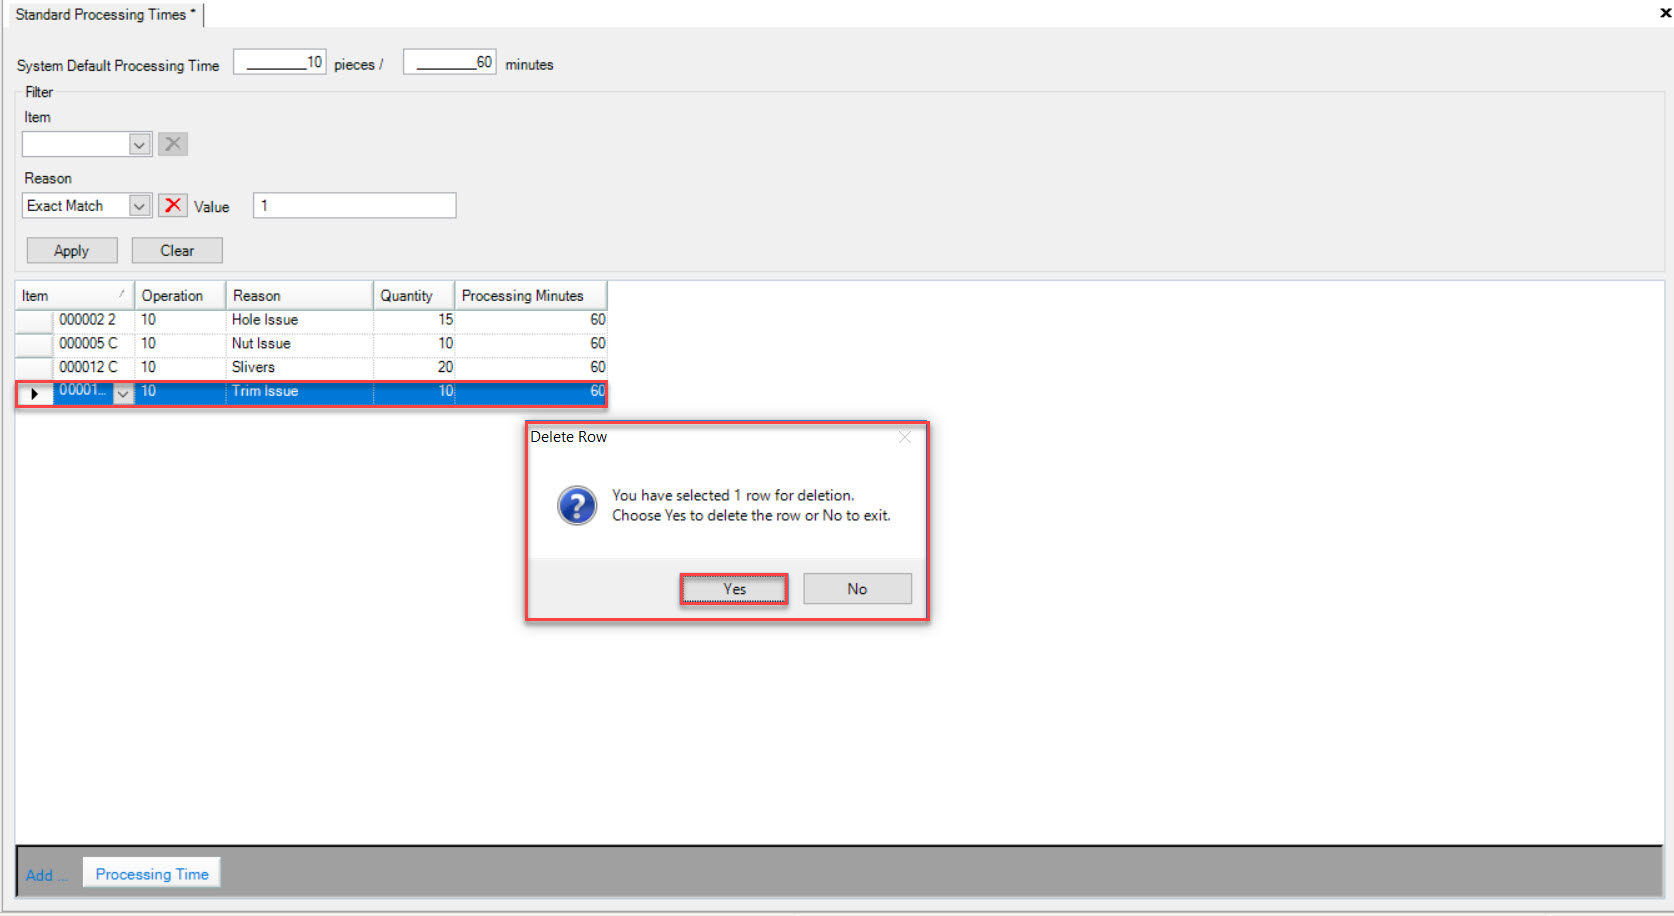Click row header of Slivers row
This screenshot has height=916, width=1674.
(x=34, y=367)
